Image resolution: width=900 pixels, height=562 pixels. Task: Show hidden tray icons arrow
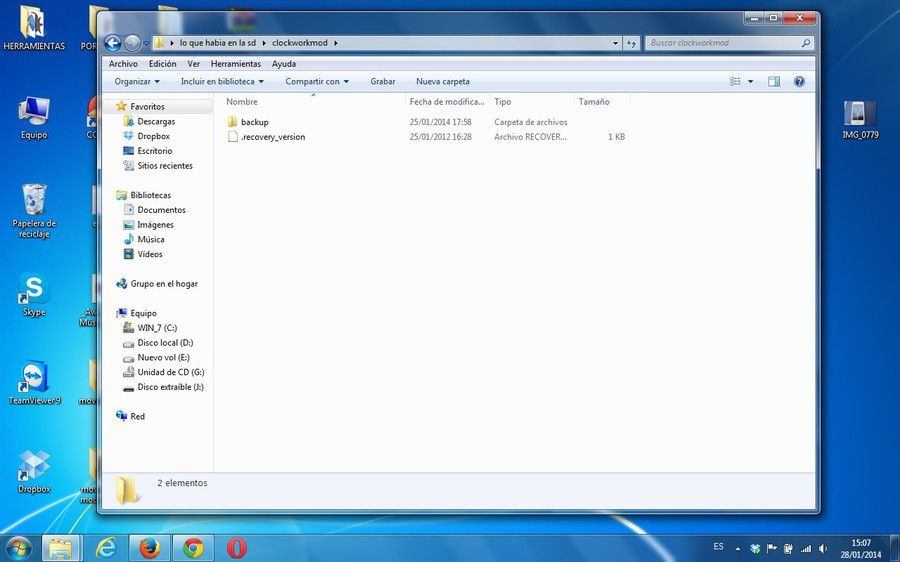click(x=738, y=549)
